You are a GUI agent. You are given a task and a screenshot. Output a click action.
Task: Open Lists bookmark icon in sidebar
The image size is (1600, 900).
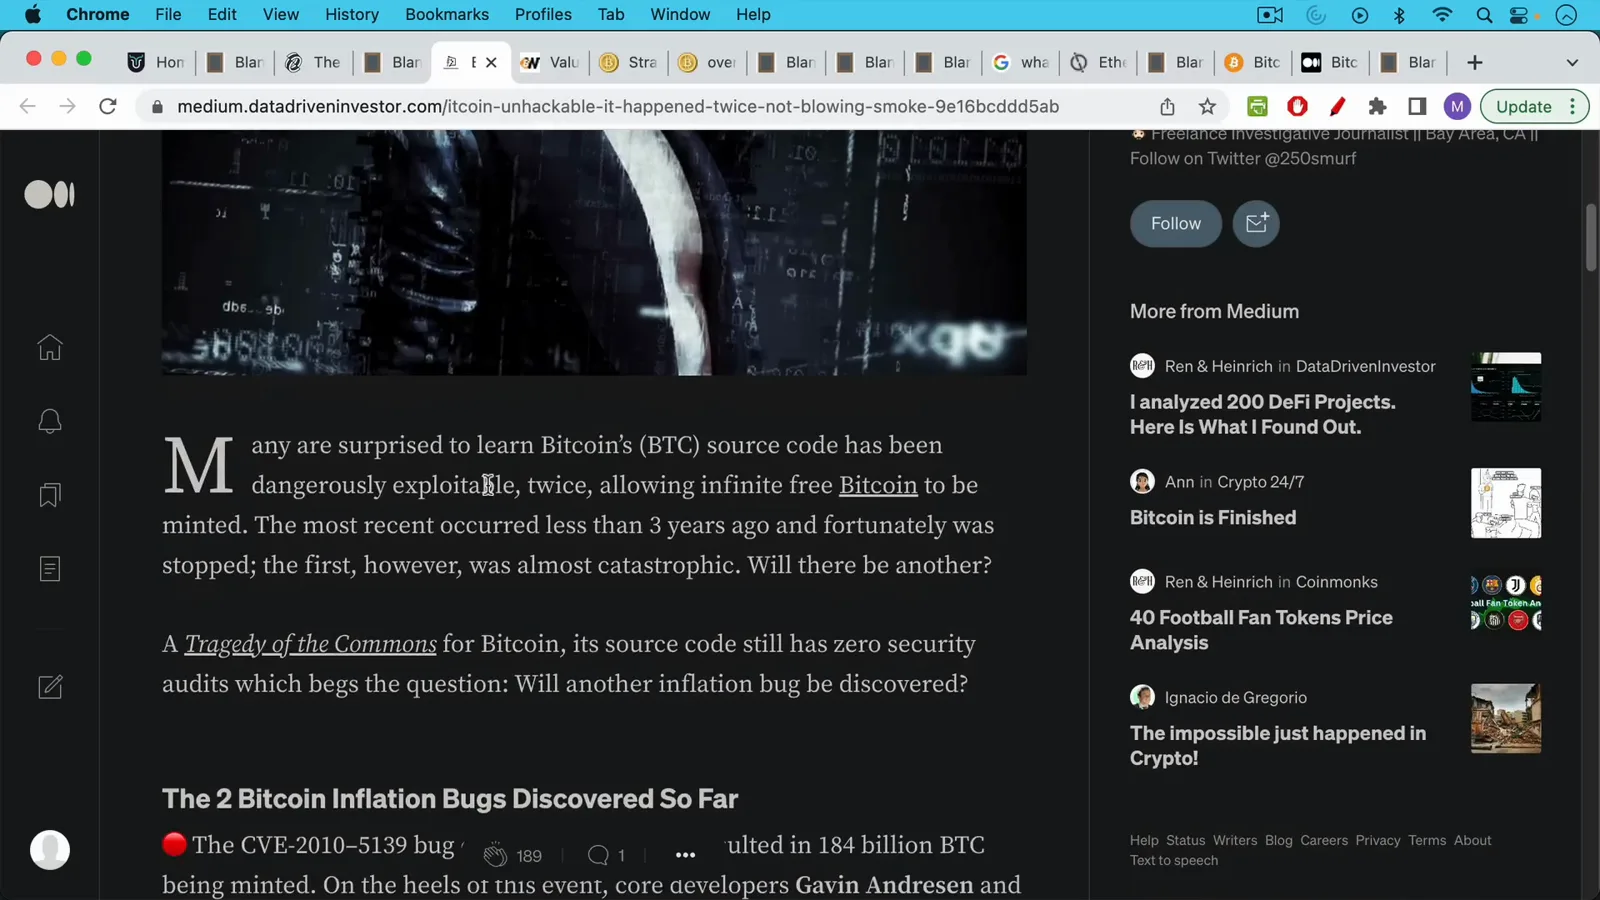(50, 495)
